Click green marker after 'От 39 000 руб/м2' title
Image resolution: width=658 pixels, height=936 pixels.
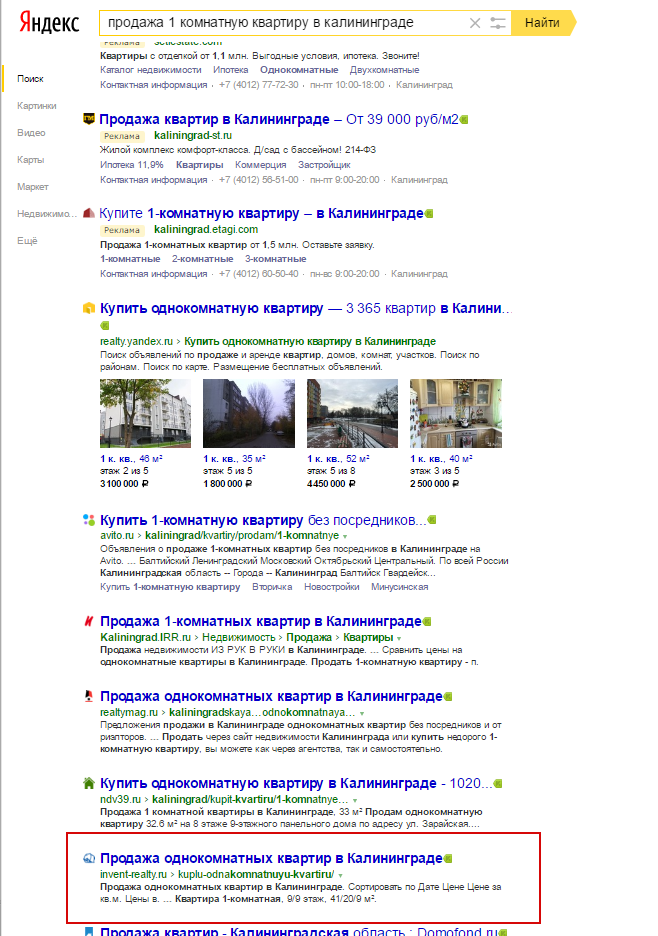[x=465, y=119]
